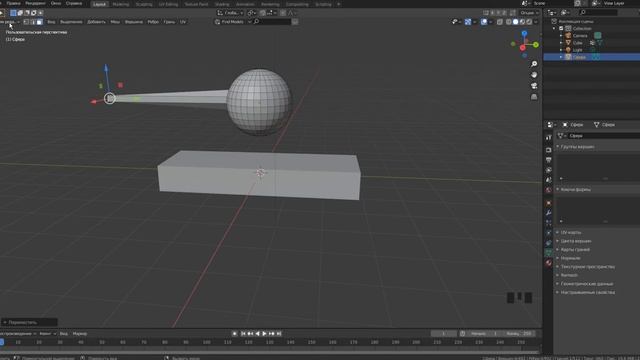The height and width of the screenshot is (360, 640).
Task: Open the World properties tab icon
Action: pyautogui.click(x=549, y=190)
